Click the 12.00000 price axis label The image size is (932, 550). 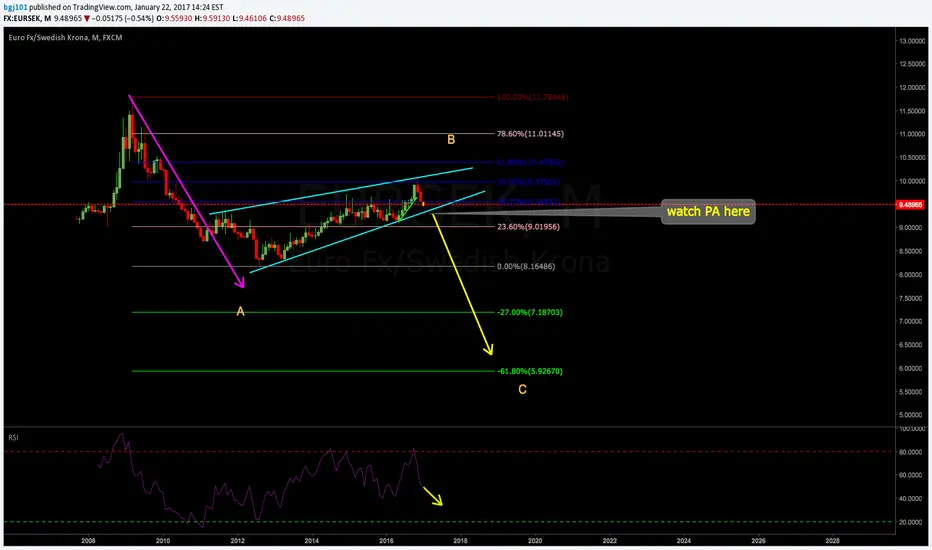pos(912,87)
